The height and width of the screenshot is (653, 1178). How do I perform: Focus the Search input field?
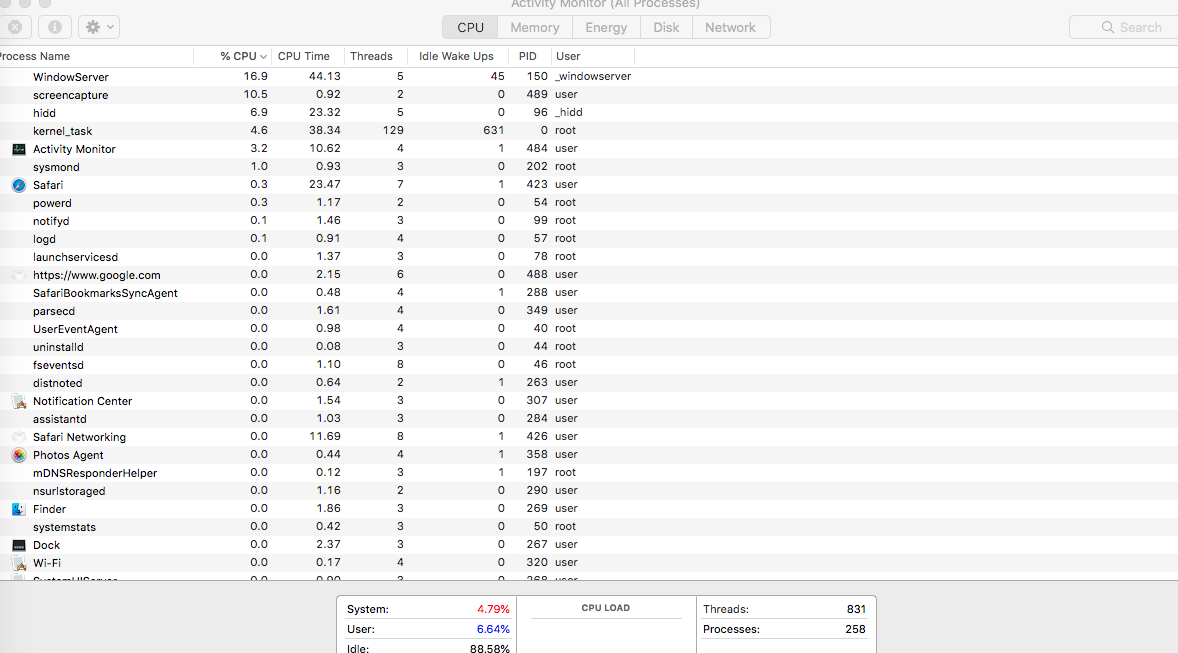click(1124, 27)
